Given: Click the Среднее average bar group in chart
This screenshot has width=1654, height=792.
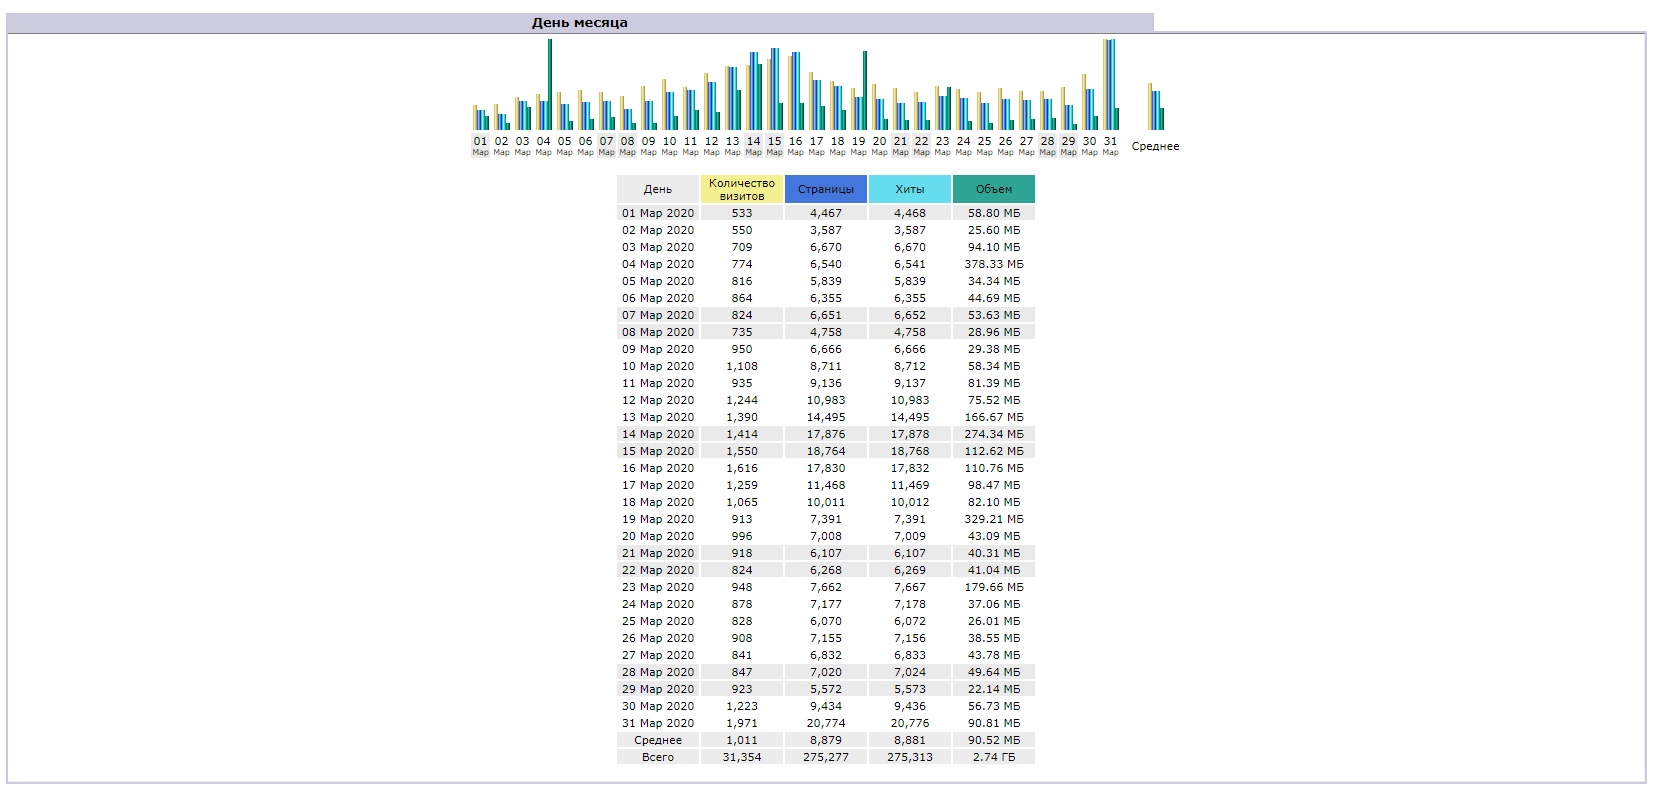Looking at the screenshot, I should 1155,108.
